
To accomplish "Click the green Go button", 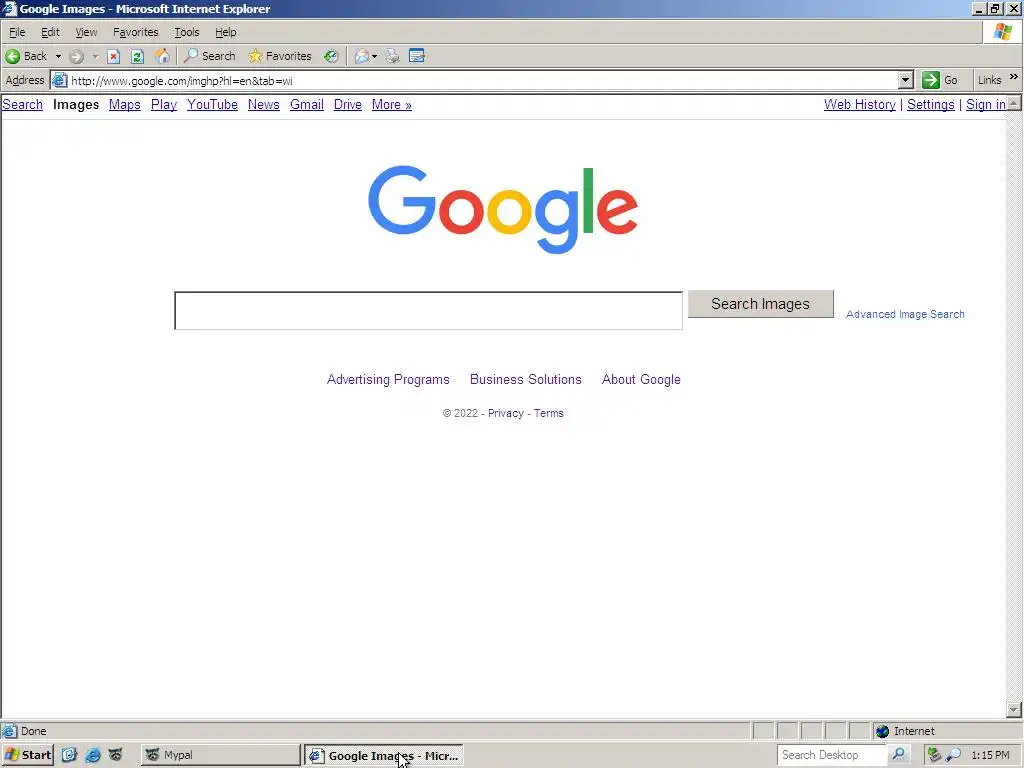I will click(x=940, y=80).
